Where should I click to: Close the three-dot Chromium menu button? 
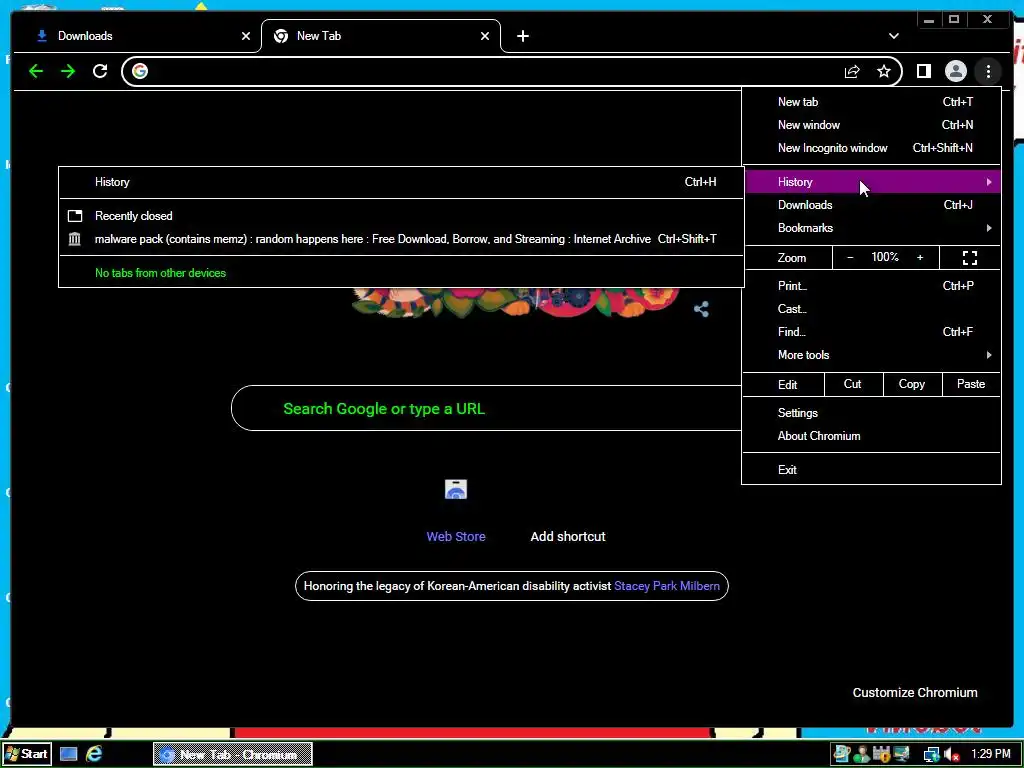pyautogui.click(x=988, y=71)
